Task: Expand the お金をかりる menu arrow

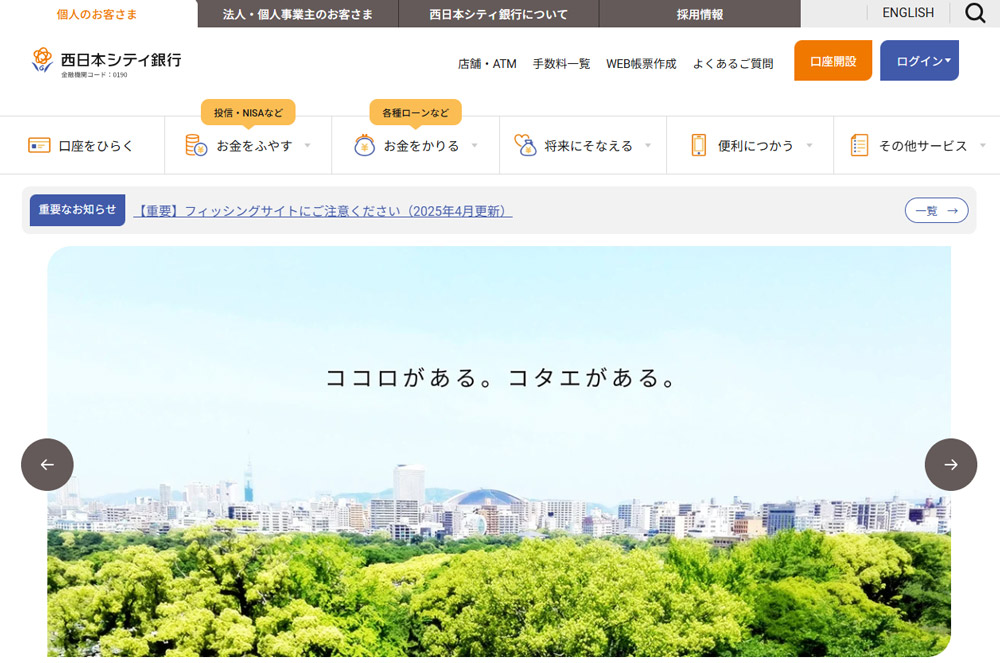Action: coord(474,145)
